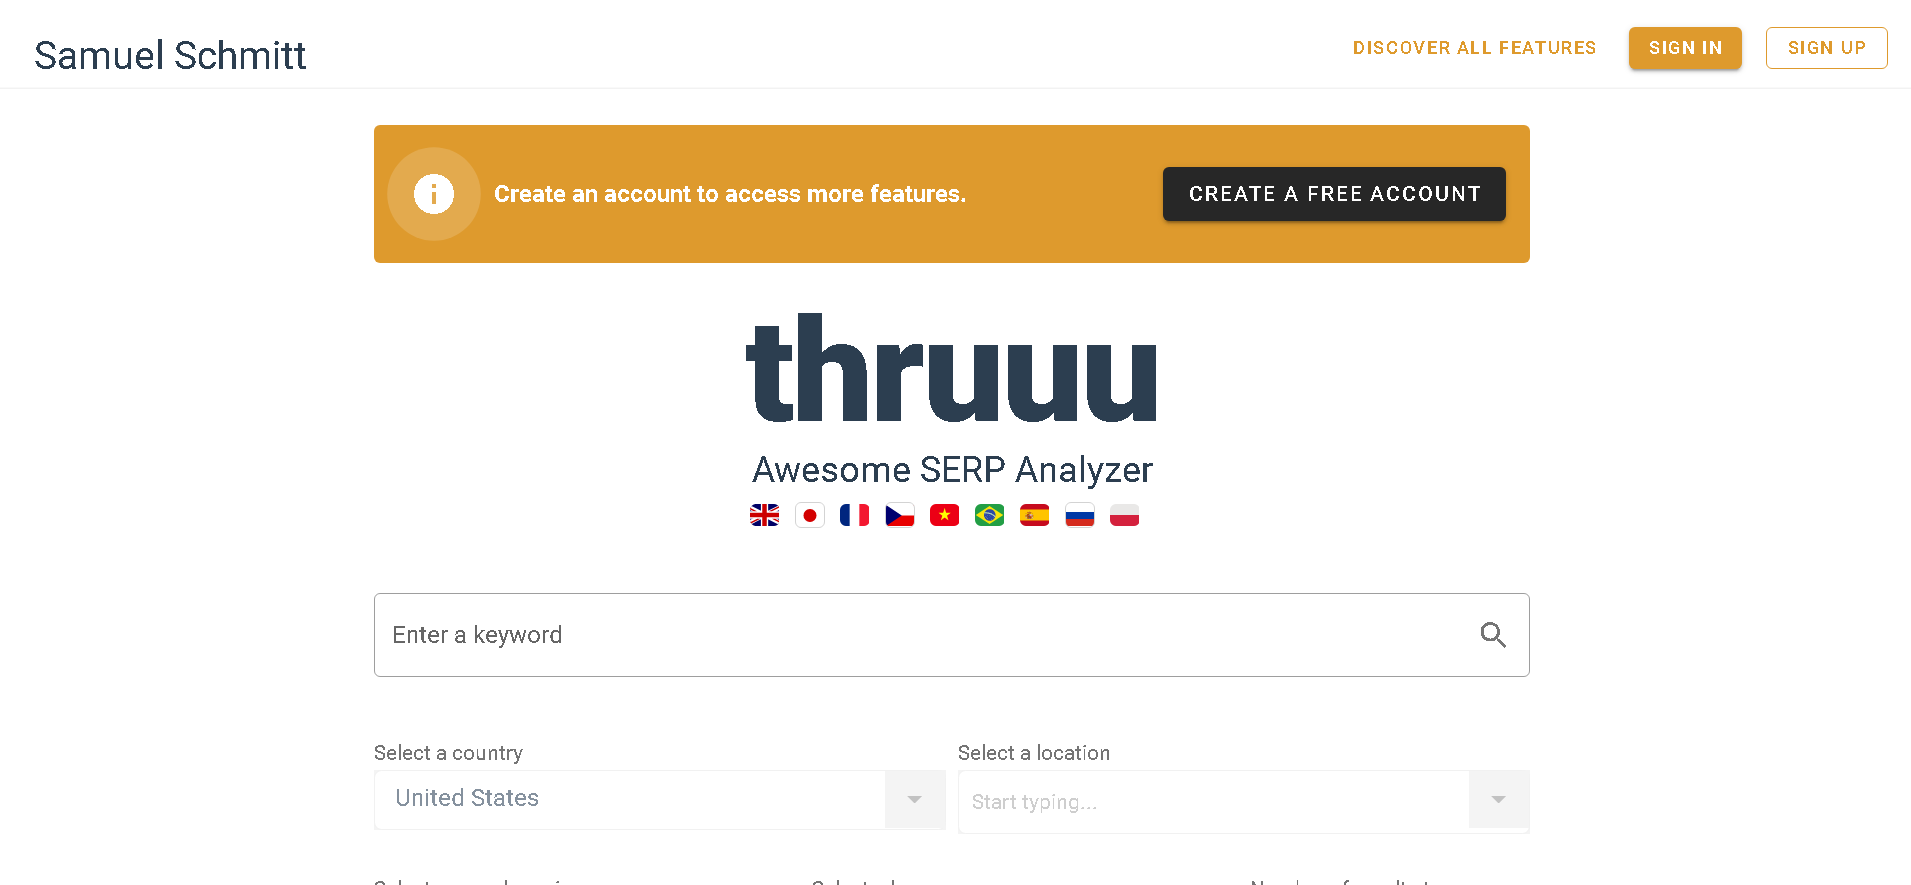Click the Russian flag icon
The height and width of the screenshot is (885, 1911).
1079,515
